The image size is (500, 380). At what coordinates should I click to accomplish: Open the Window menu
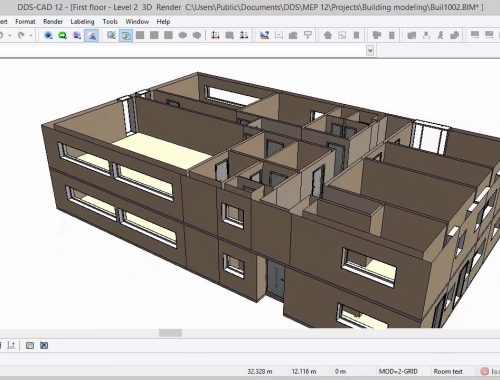pyautogui.click(x=137, y=22)
